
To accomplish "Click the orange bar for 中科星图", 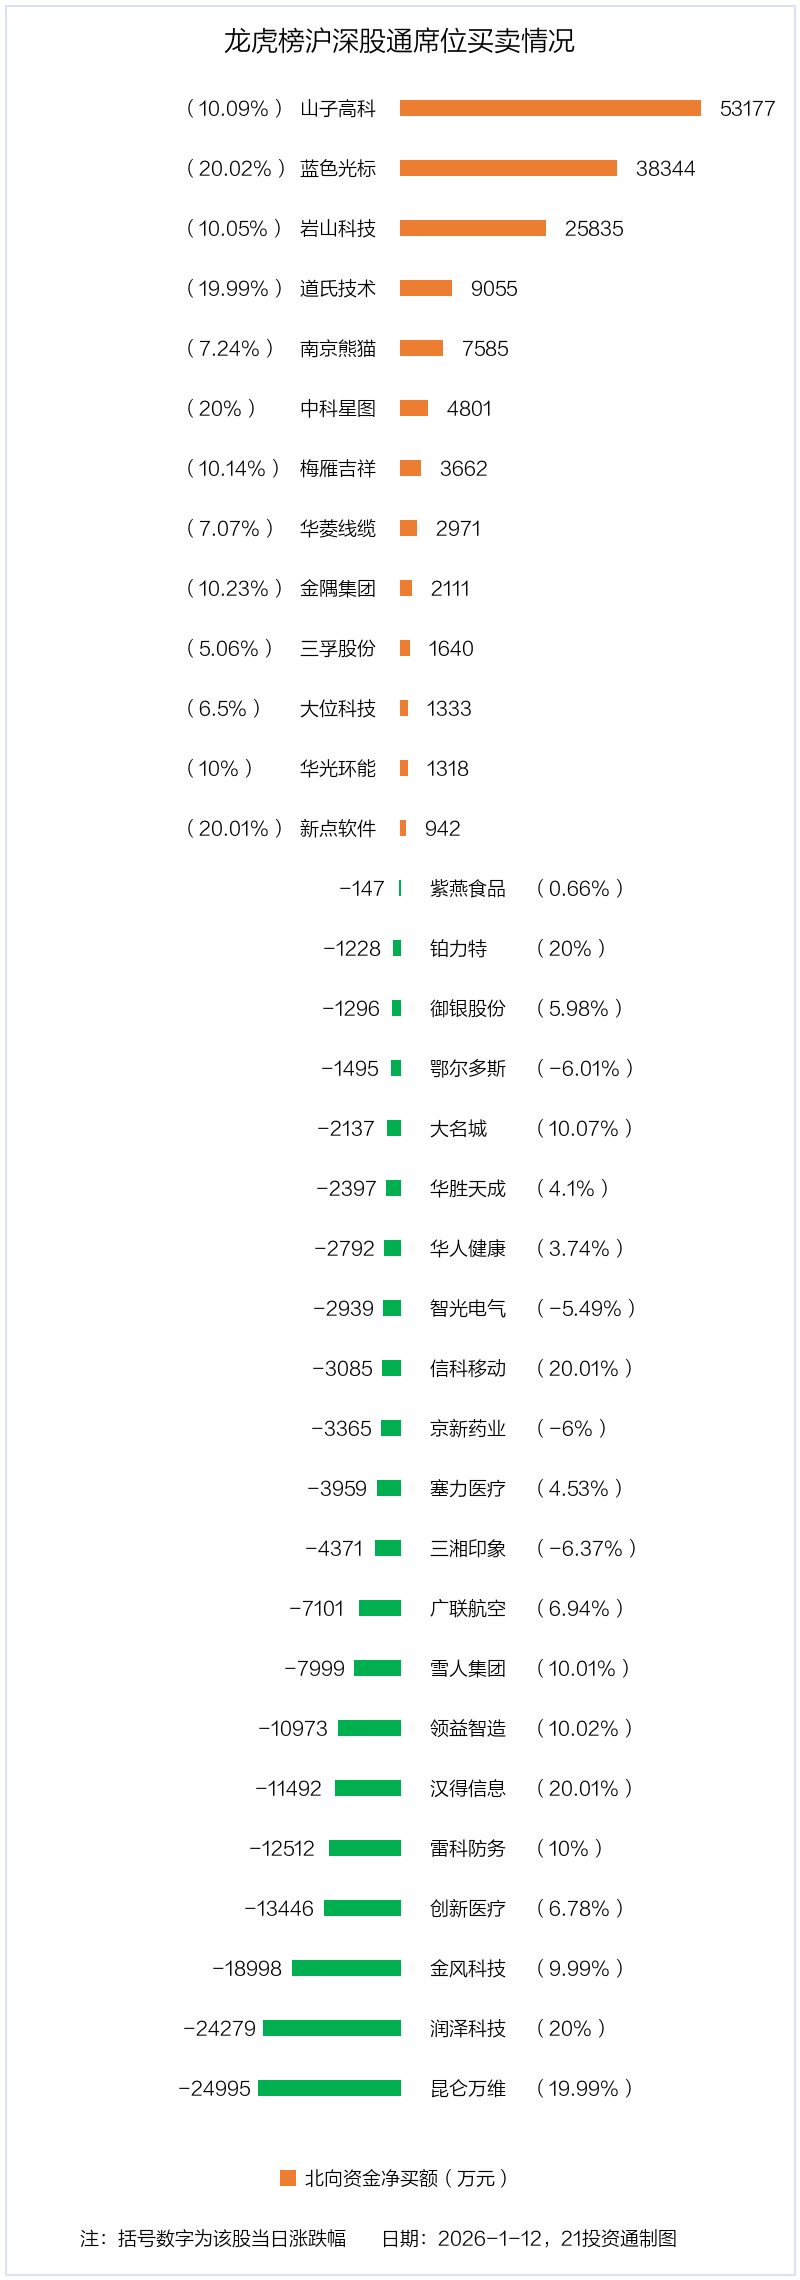I will 414,408.
